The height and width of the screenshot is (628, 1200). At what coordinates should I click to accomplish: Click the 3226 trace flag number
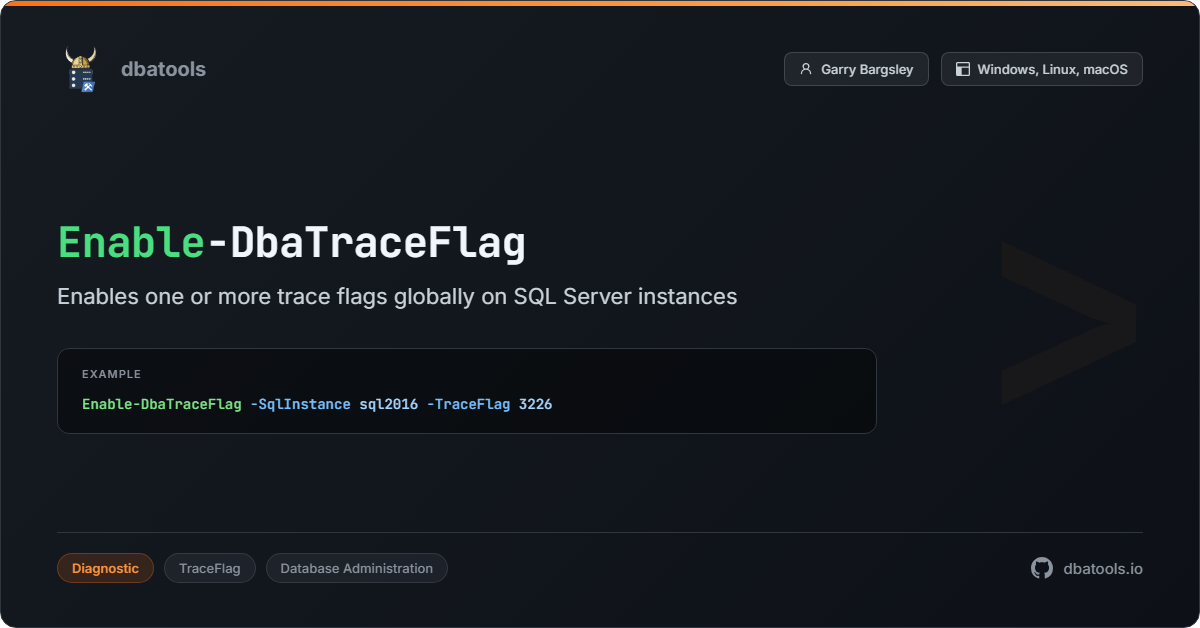[x=535, y=404]
